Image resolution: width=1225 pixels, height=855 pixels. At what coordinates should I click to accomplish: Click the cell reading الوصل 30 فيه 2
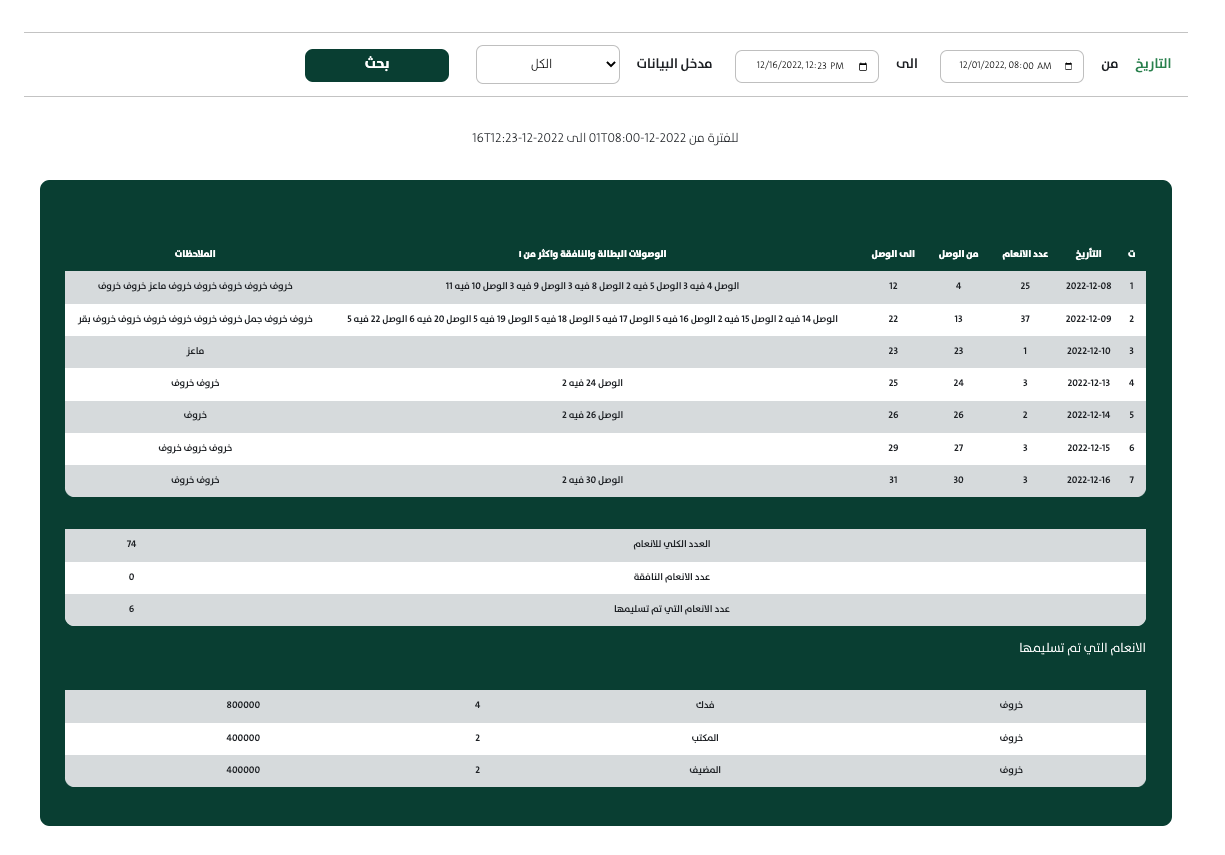pos(592,480)
